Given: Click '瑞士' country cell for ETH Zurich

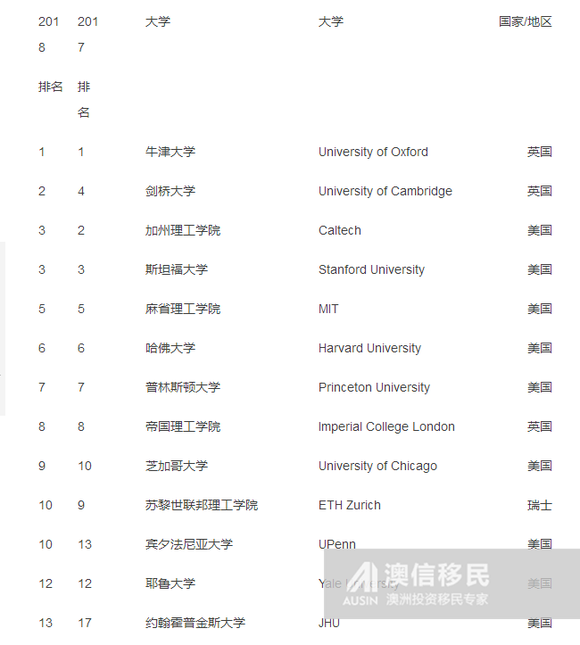Looking at the screenshot, I should (540, 505).
